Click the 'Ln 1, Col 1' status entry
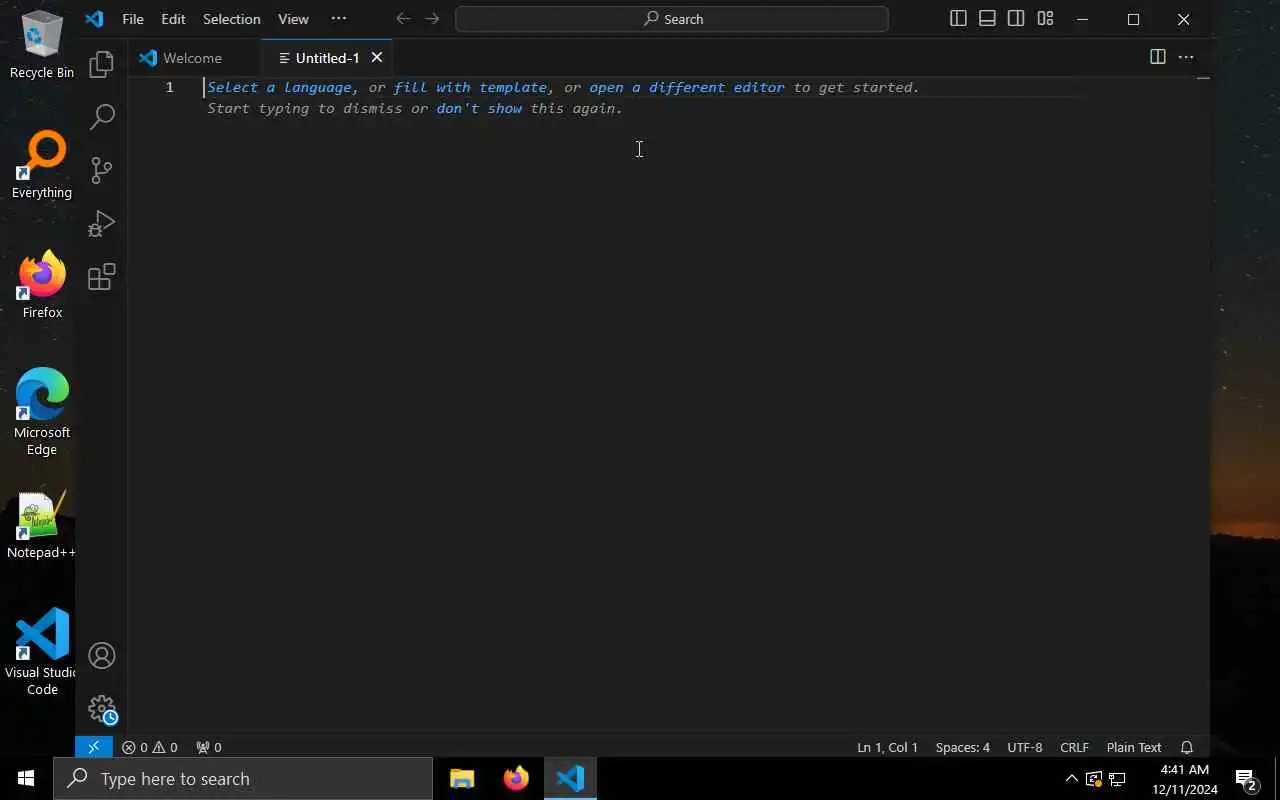 (887, 747)
